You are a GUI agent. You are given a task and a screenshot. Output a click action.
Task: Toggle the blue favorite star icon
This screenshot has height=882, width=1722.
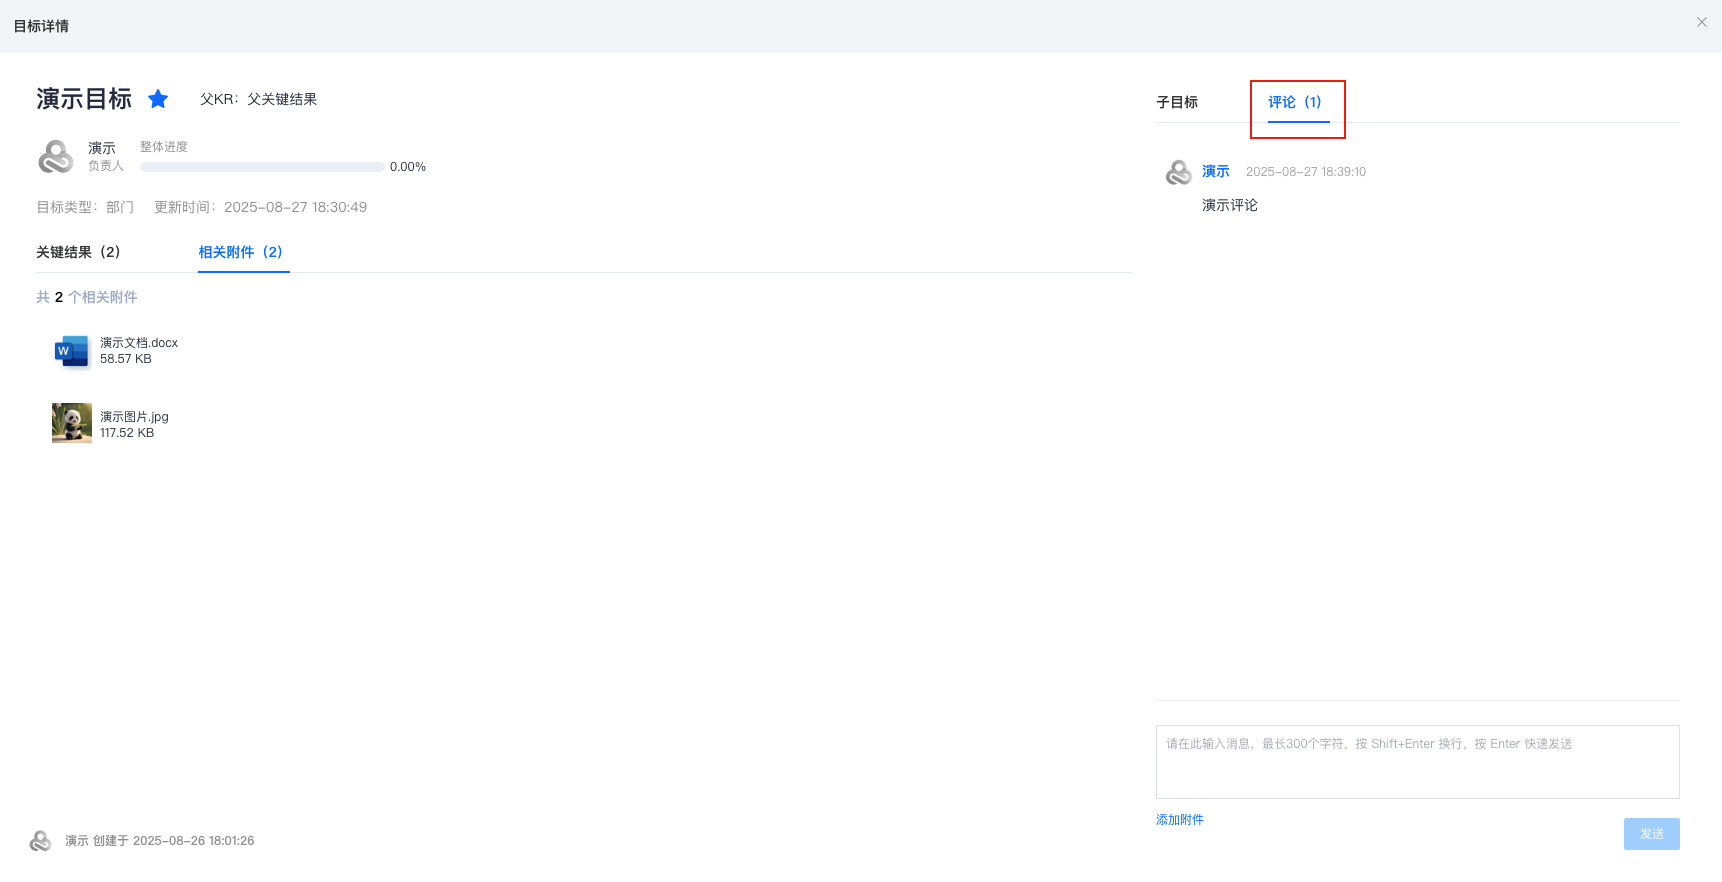pos(158,99)
